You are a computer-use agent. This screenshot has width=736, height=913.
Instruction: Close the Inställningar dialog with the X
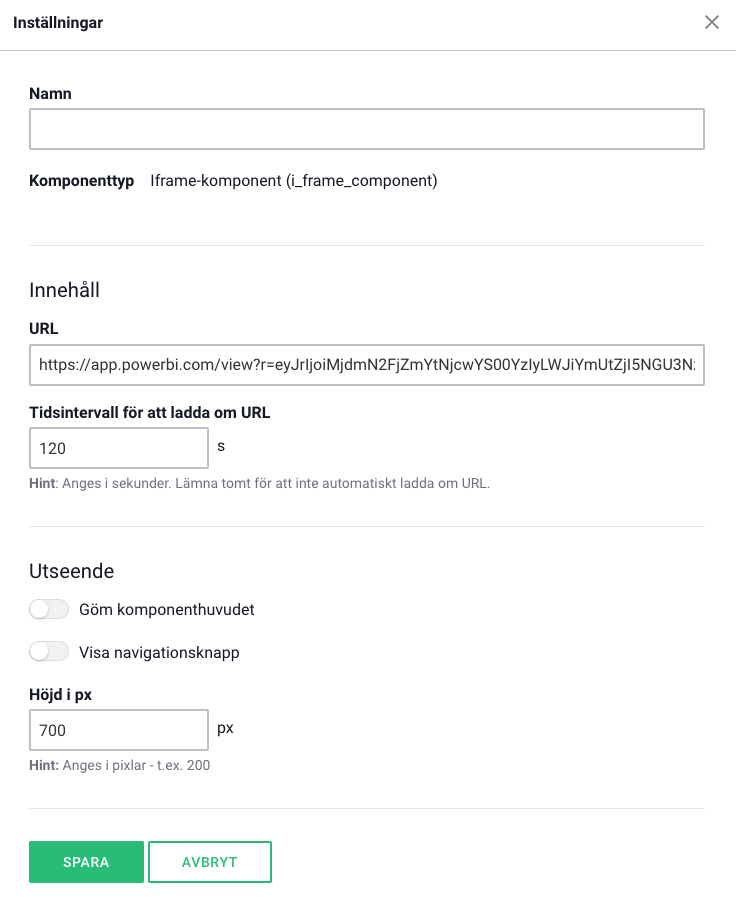click(x=712, y=22)
